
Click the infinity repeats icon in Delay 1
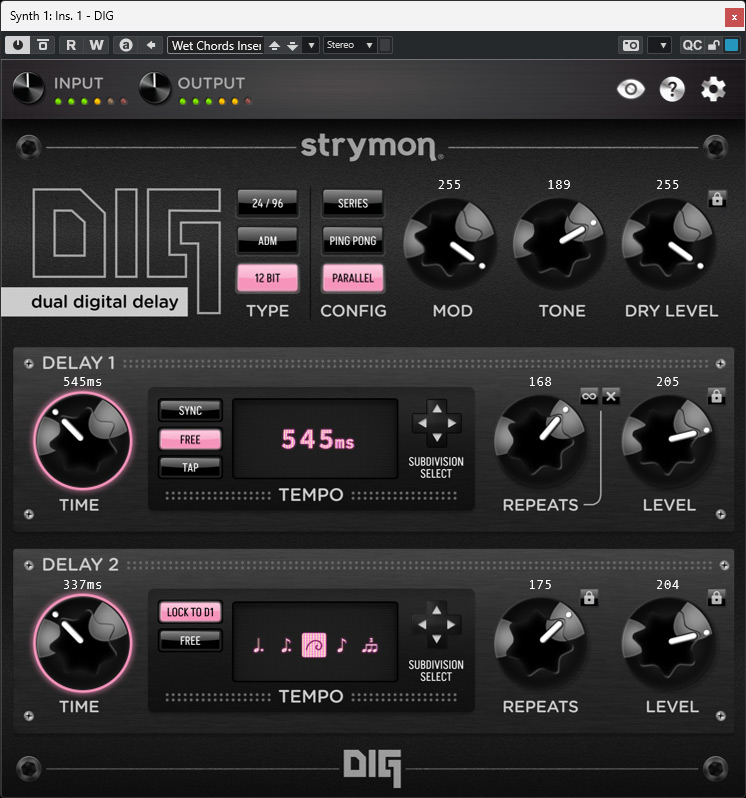[589, 396]
